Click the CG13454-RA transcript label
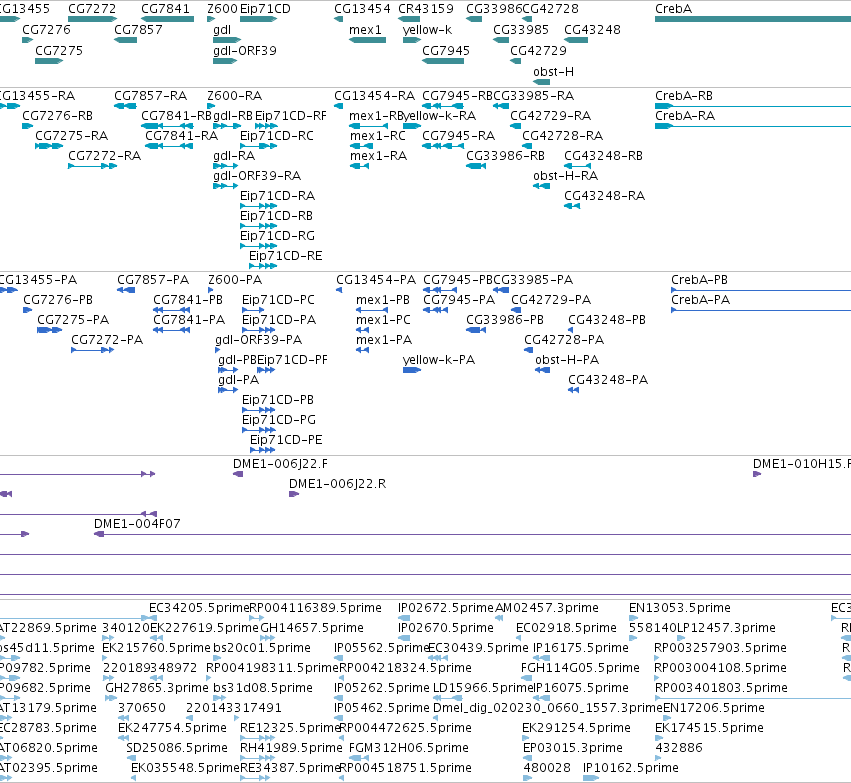The image size is (851, 783). click(x=374, y=96)
